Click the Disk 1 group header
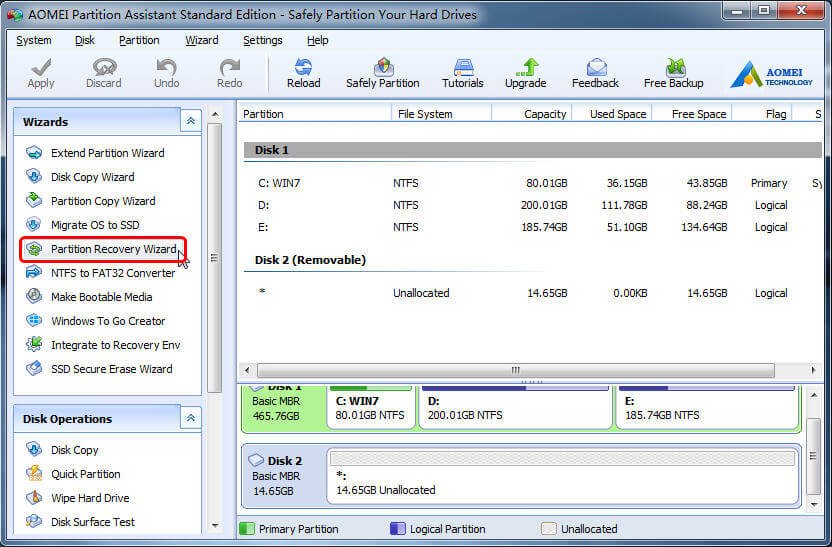This screenshot has height=547, width=832. pos(533,150)
